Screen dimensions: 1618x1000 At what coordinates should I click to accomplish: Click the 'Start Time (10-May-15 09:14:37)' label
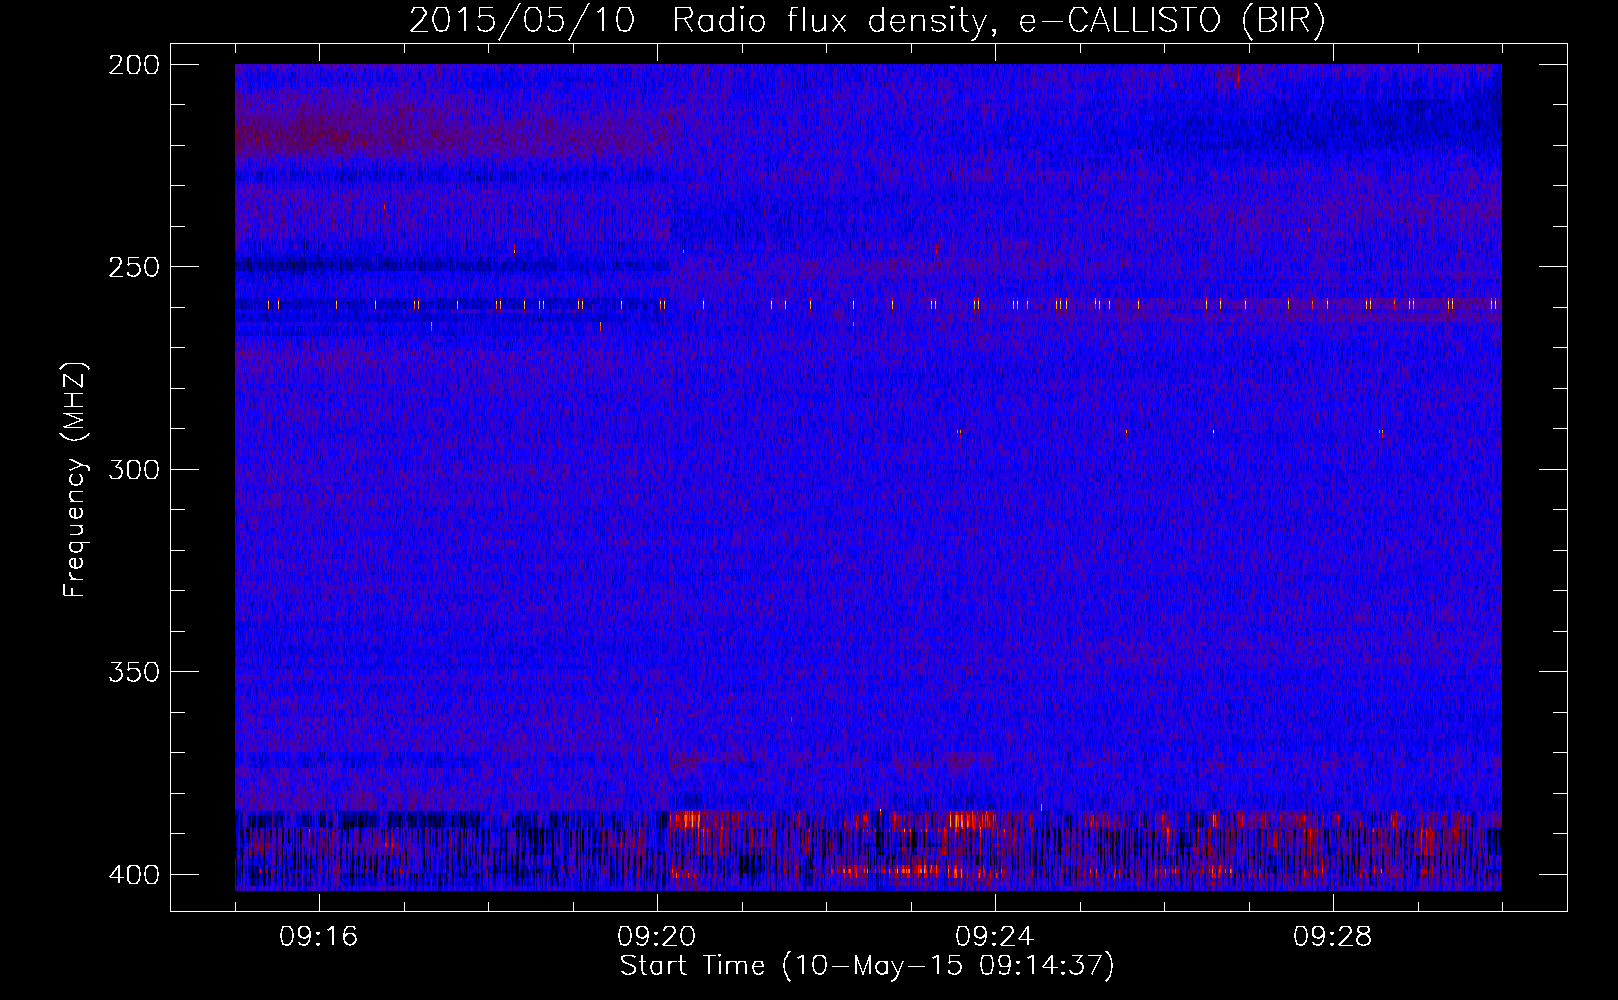867,966
